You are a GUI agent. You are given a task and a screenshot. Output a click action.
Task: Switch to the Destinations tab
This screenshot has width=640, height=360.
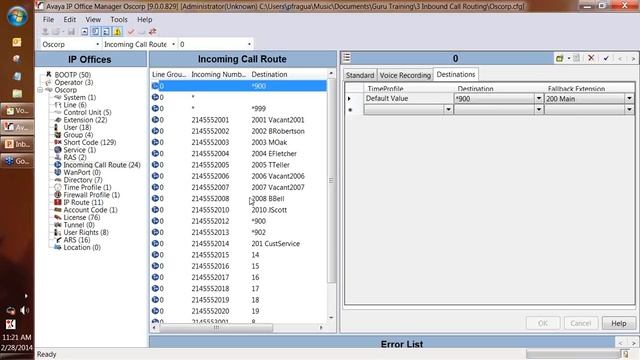[x=456, y=74]
